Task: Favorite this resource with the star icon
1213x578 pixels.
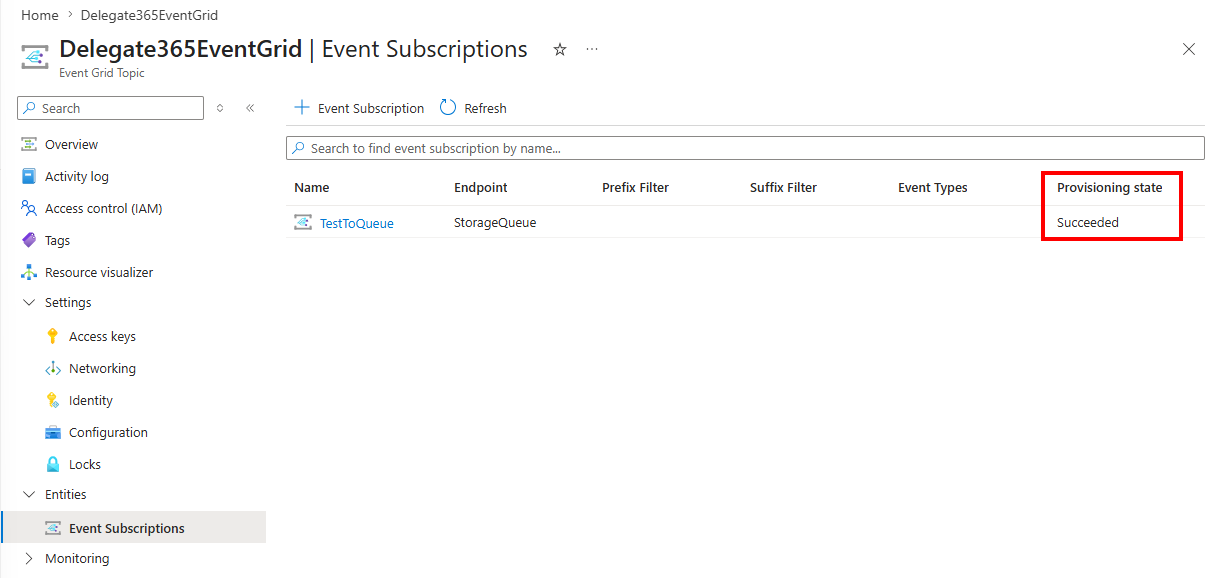Action: click(x=560, y=49)
